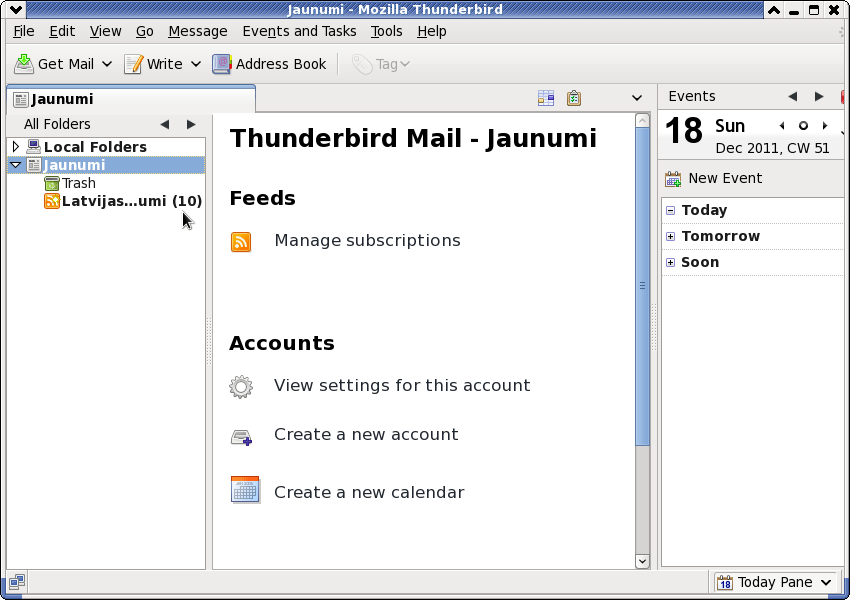850x600 pixels.
Task: Show previous Events pane view arrow
Action: [793, 96]
